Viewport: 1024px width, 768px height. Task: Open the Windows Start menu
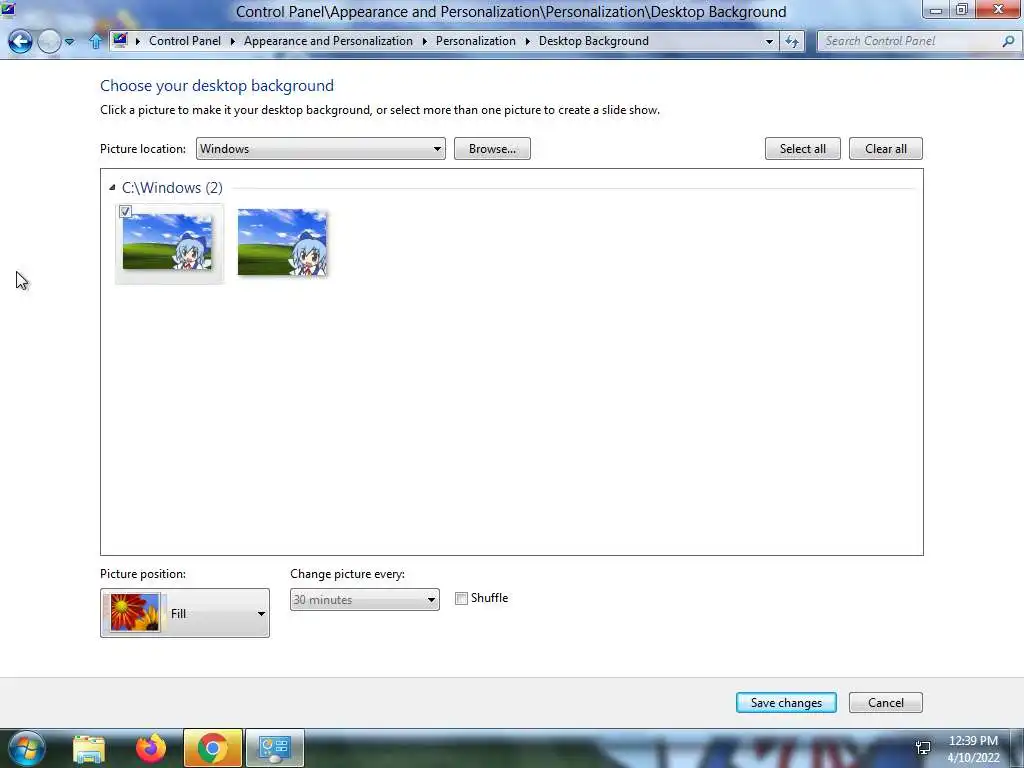pos(27,748)
